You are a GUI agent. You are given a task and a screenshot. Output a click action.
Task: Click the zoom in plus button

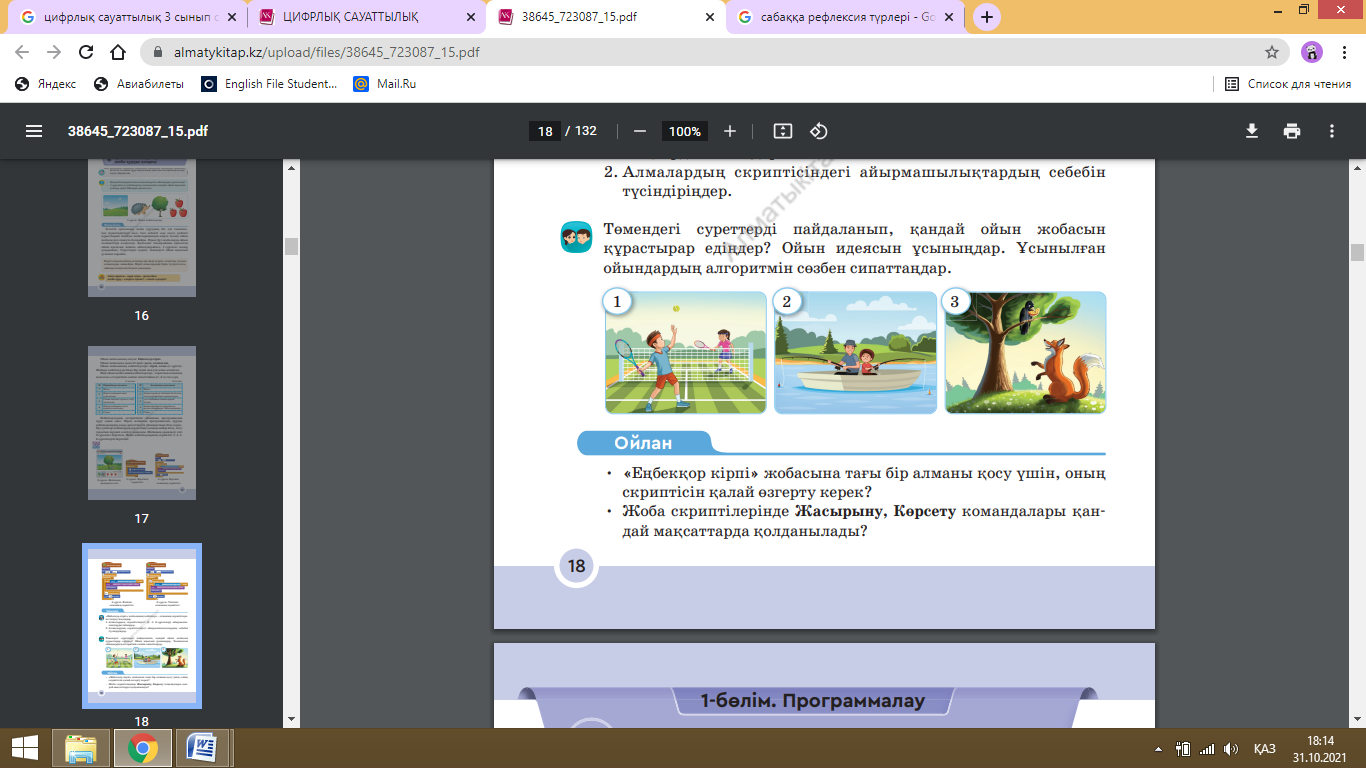tap(730, 131)
